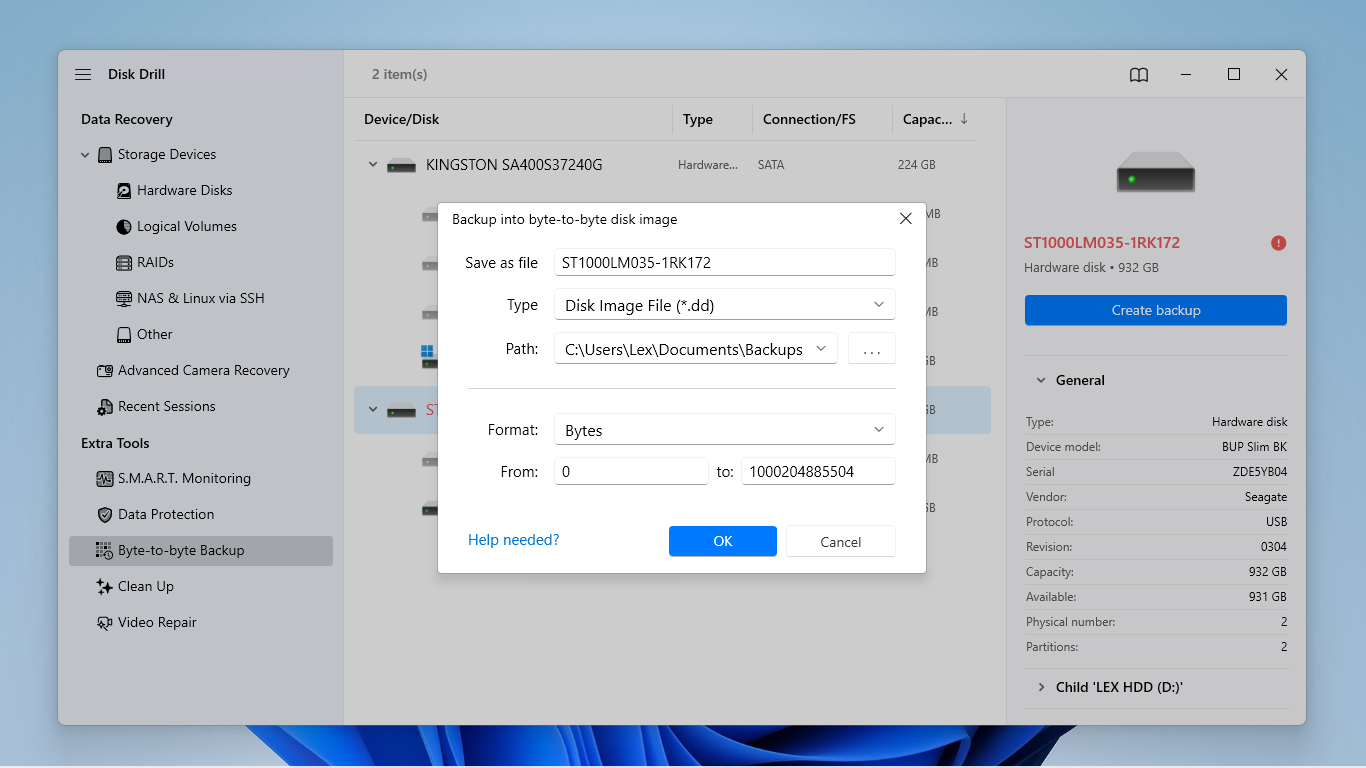Collapse the General section
The height and width of the screenshot is (768, 1366).
tap(1041, 381)
